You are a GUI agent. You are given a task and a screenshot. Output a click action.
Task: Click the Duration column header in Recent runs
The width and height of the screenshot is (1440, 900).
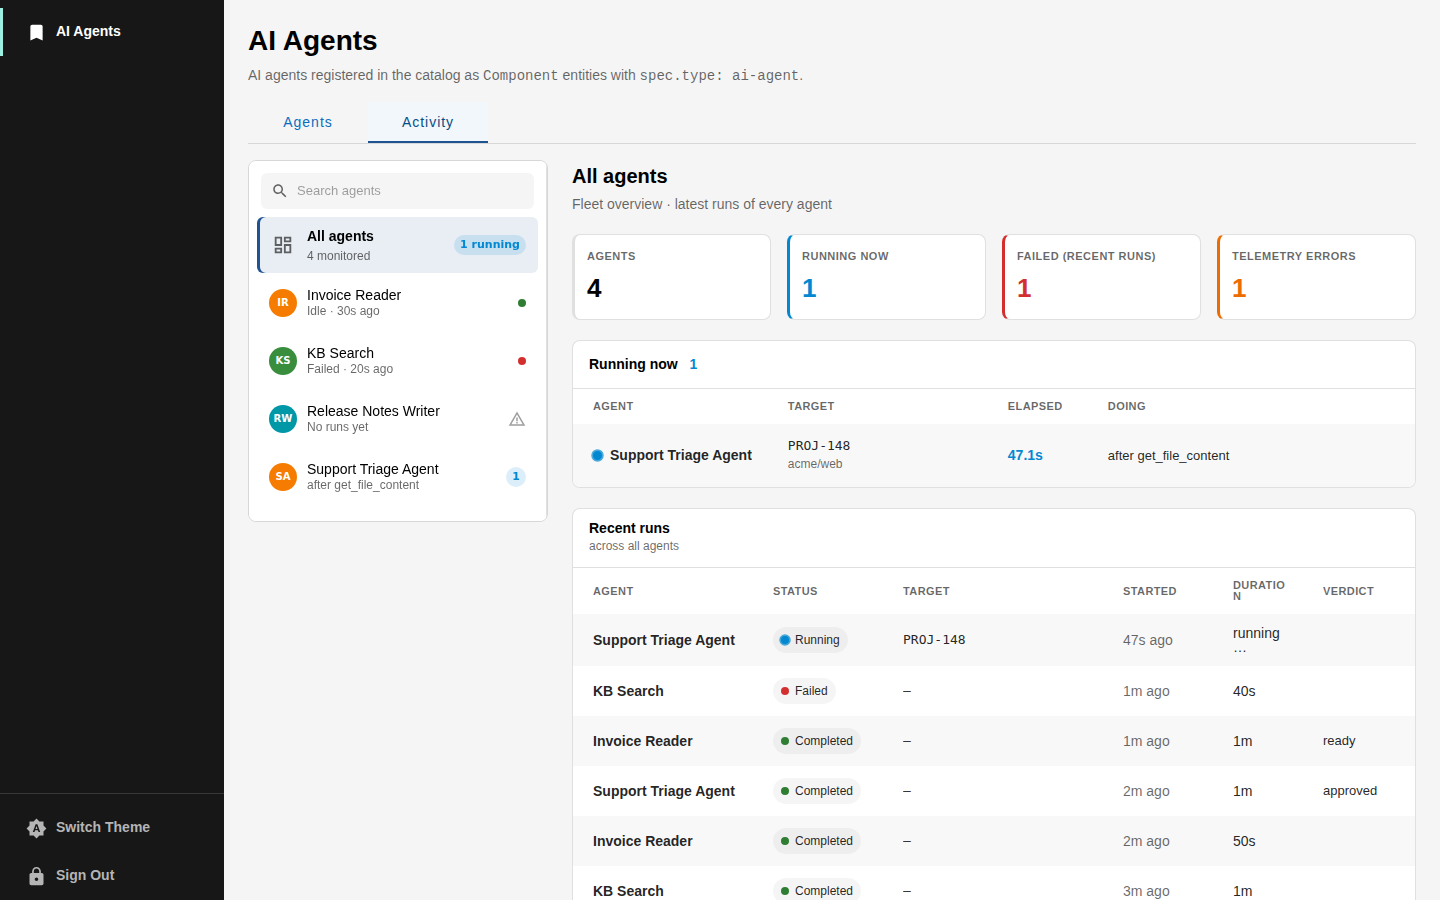tap(1259, 591)
